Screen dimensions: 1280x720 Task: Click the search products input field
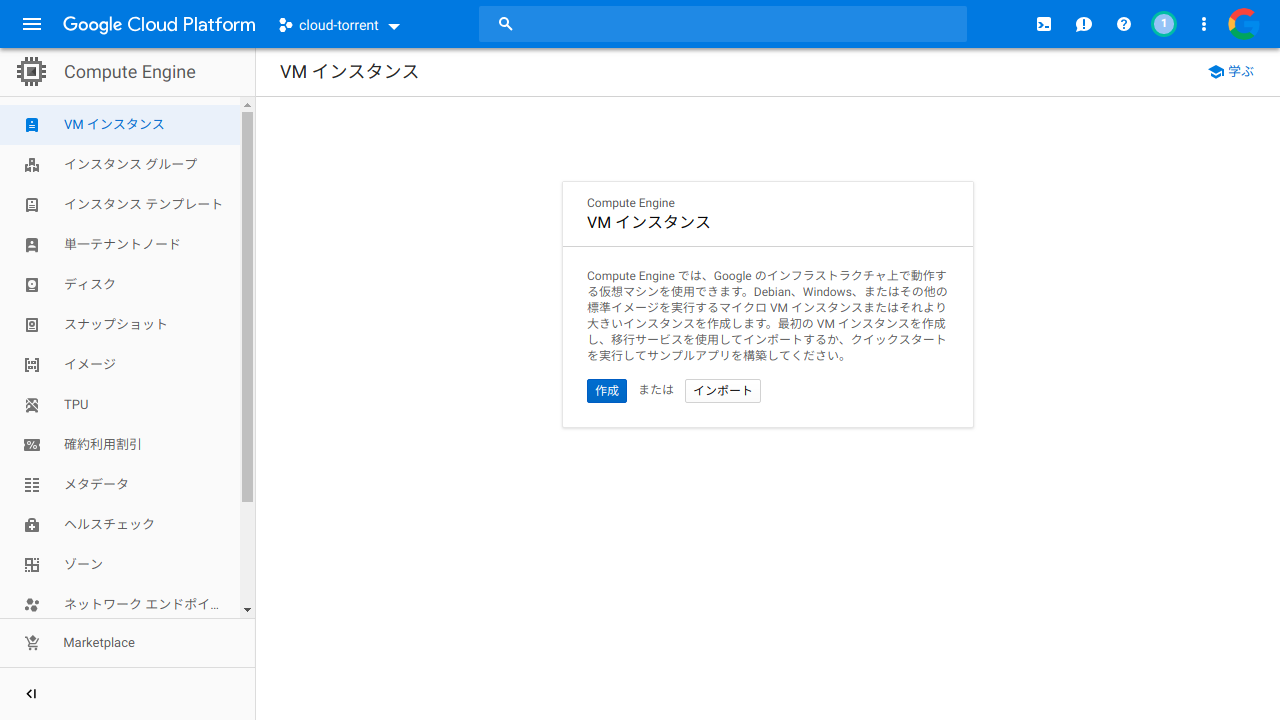pyautogui.click(x=723, y=24)
